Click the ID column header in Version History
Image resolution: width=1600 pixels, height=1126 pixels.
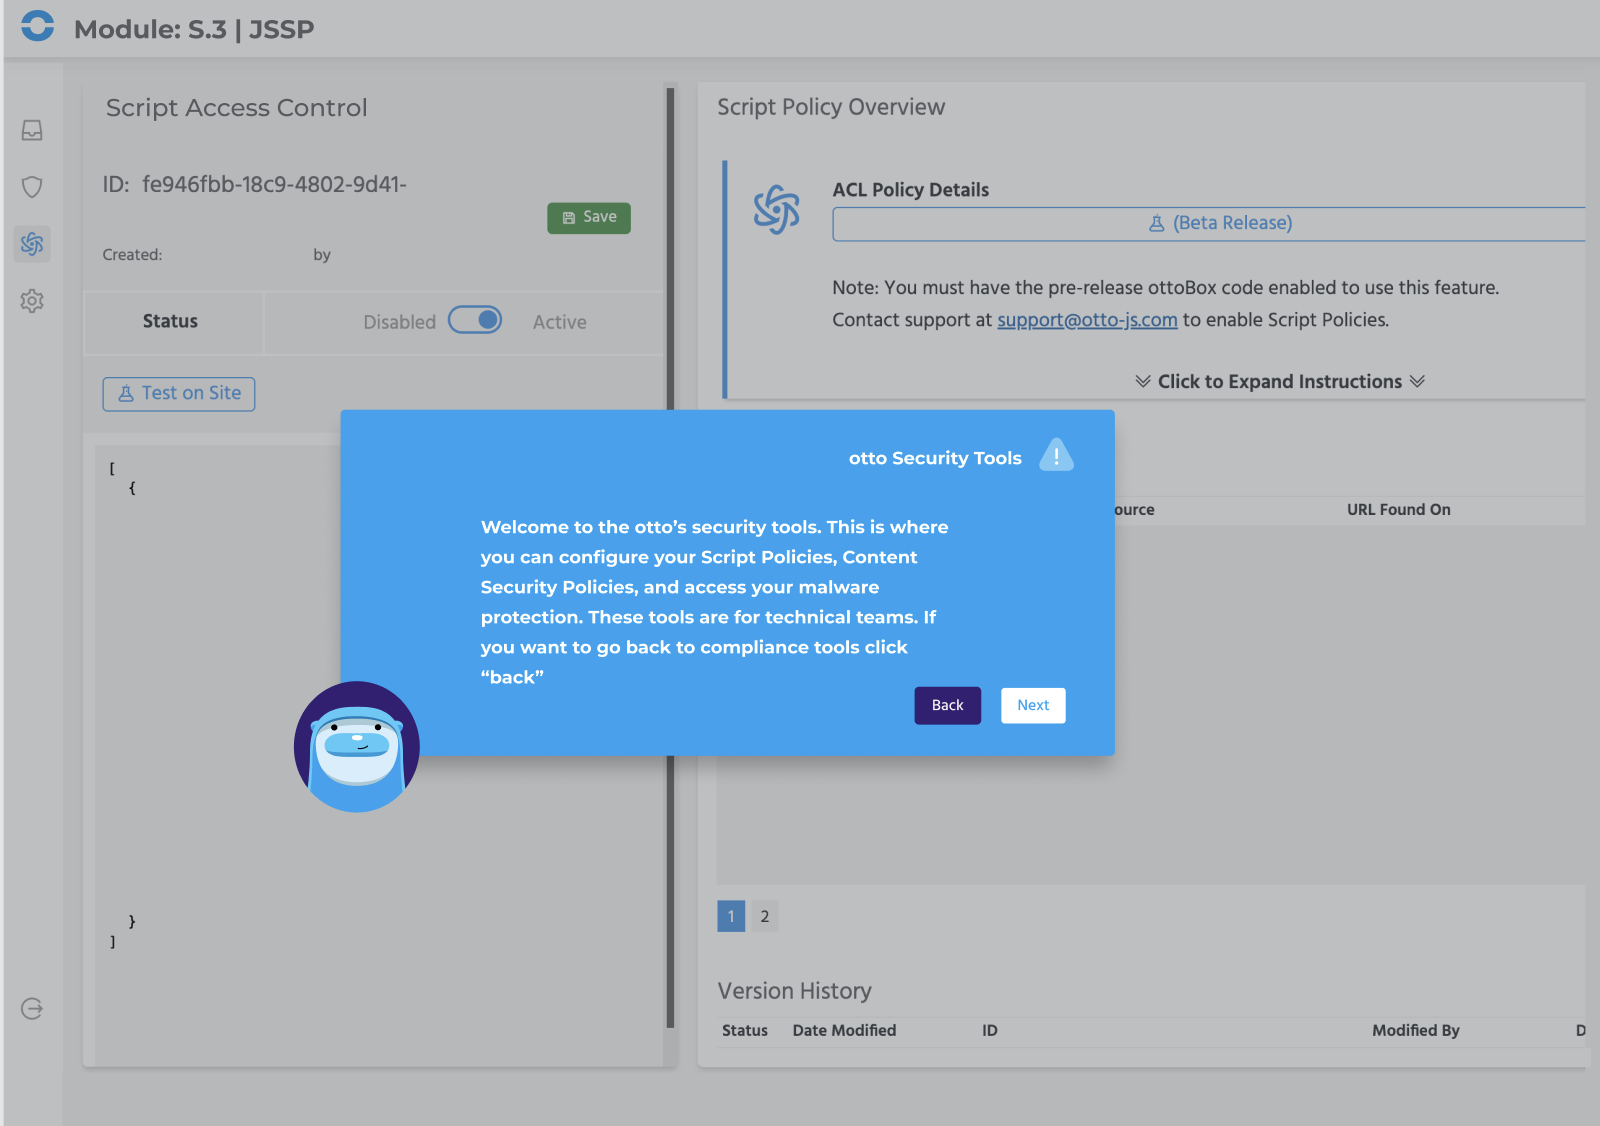[990, 1031]
